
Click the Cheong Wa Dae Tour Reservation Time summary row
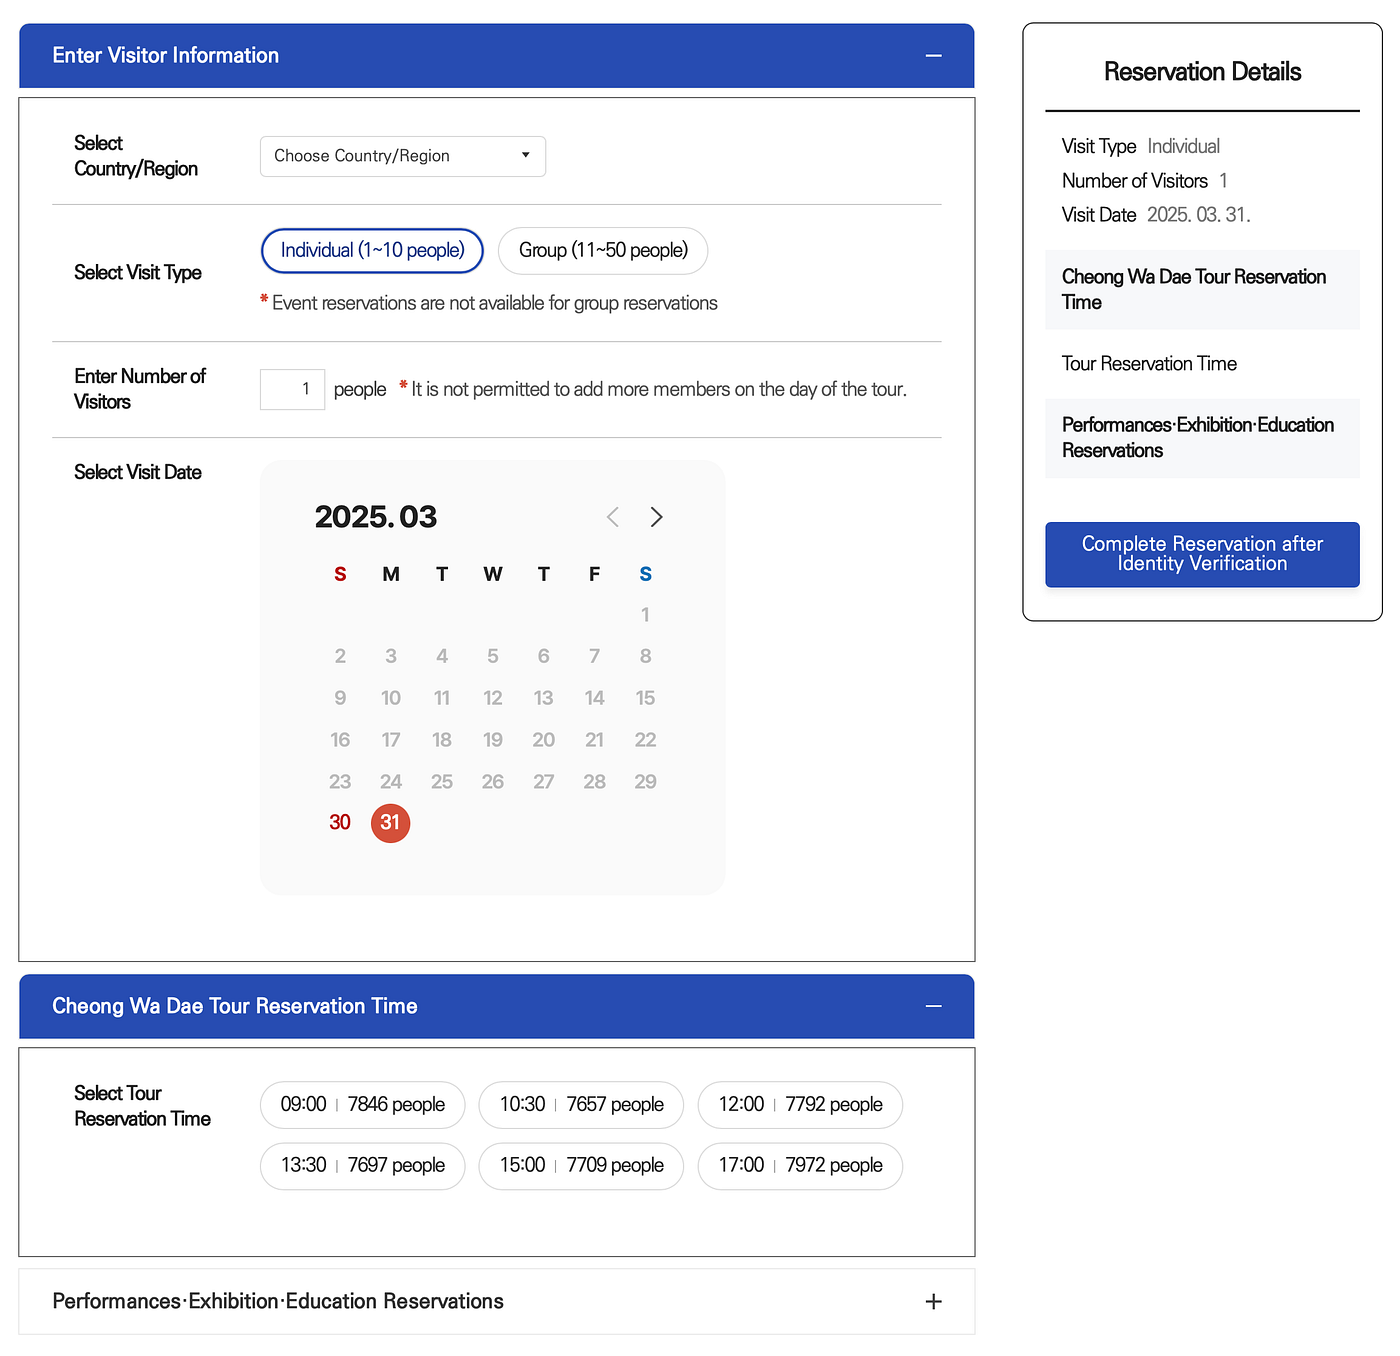point(1202,290)
